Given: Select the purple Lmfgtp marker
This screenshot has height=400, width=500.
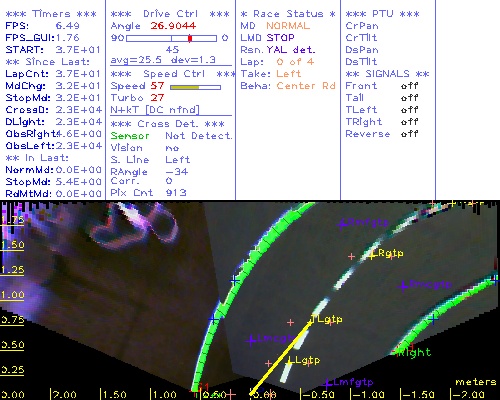Looking at the screenshot, I should pos(328,383).
